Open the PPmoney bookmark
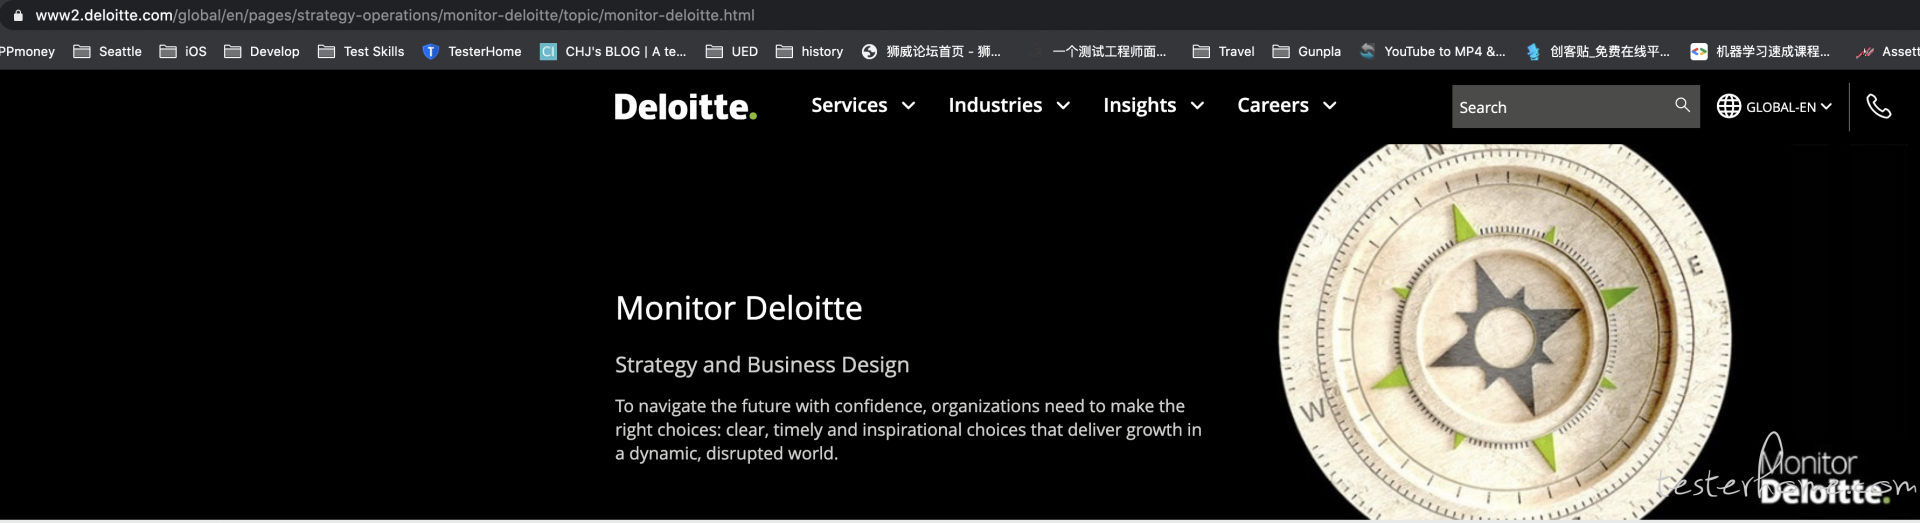The image size is (1920, 523). pyautogui.click(x=27, y=51)
